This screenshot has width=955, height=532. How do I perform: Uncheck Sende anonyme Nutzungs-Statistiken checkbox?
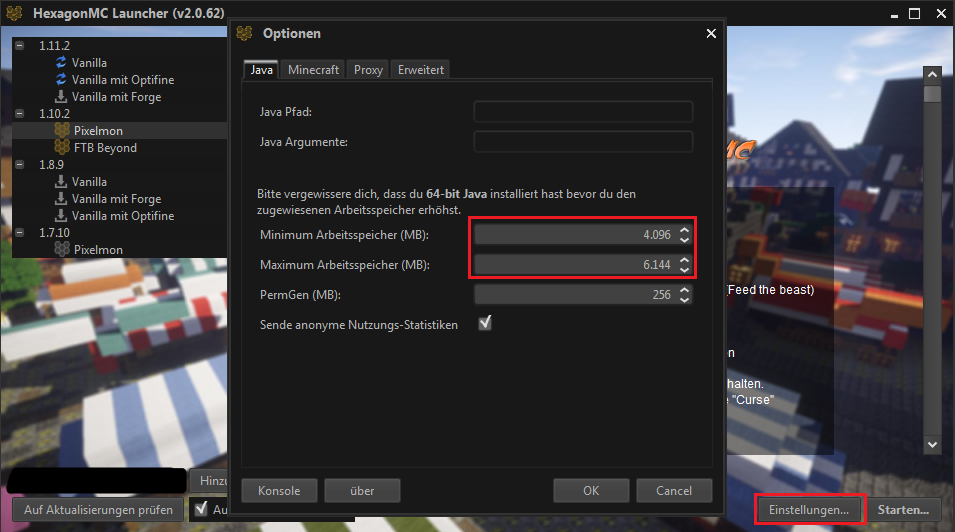(x=485, y=323)
